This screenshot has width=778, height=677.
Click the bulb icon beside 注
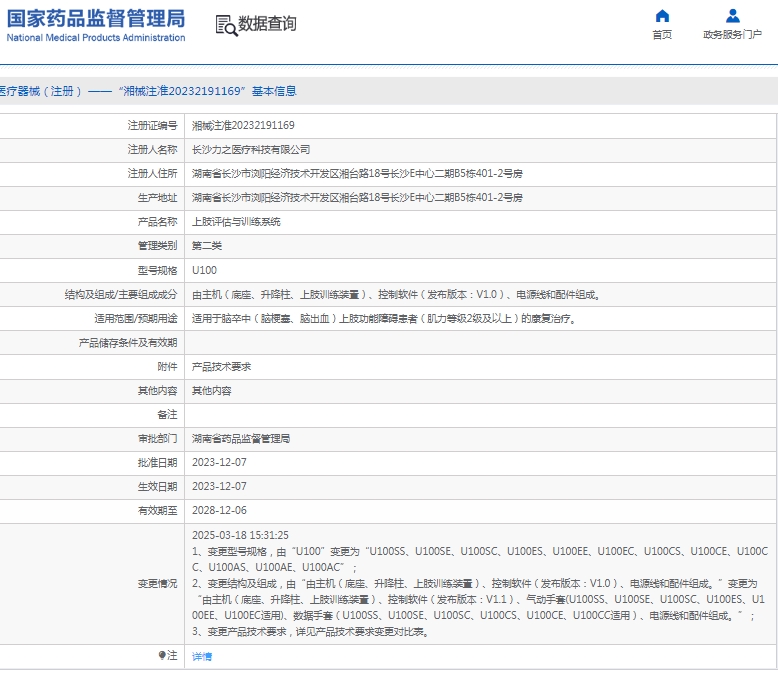click(162, 656)
